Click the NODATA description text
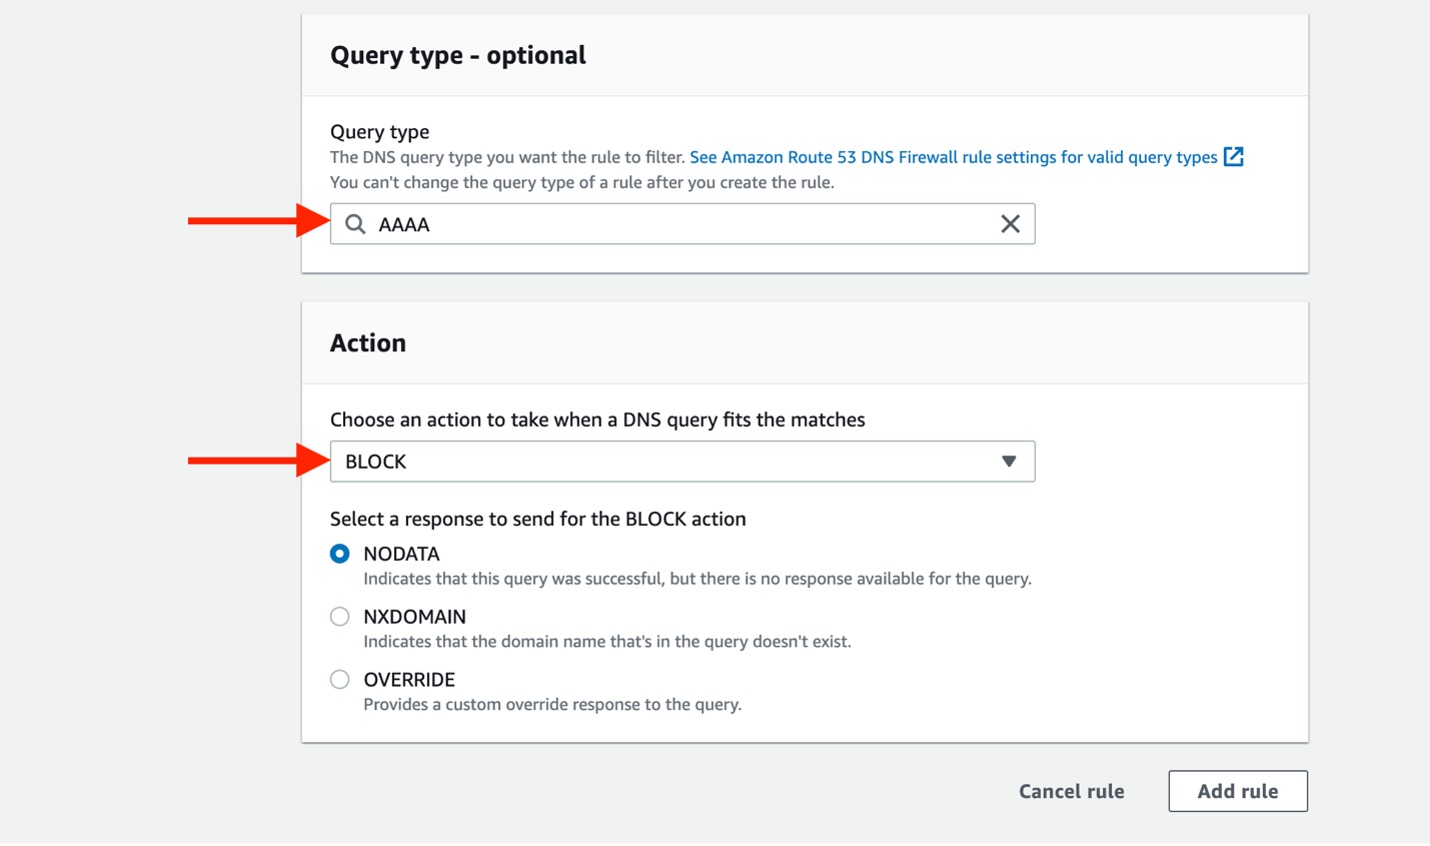 tap(697, 579)
